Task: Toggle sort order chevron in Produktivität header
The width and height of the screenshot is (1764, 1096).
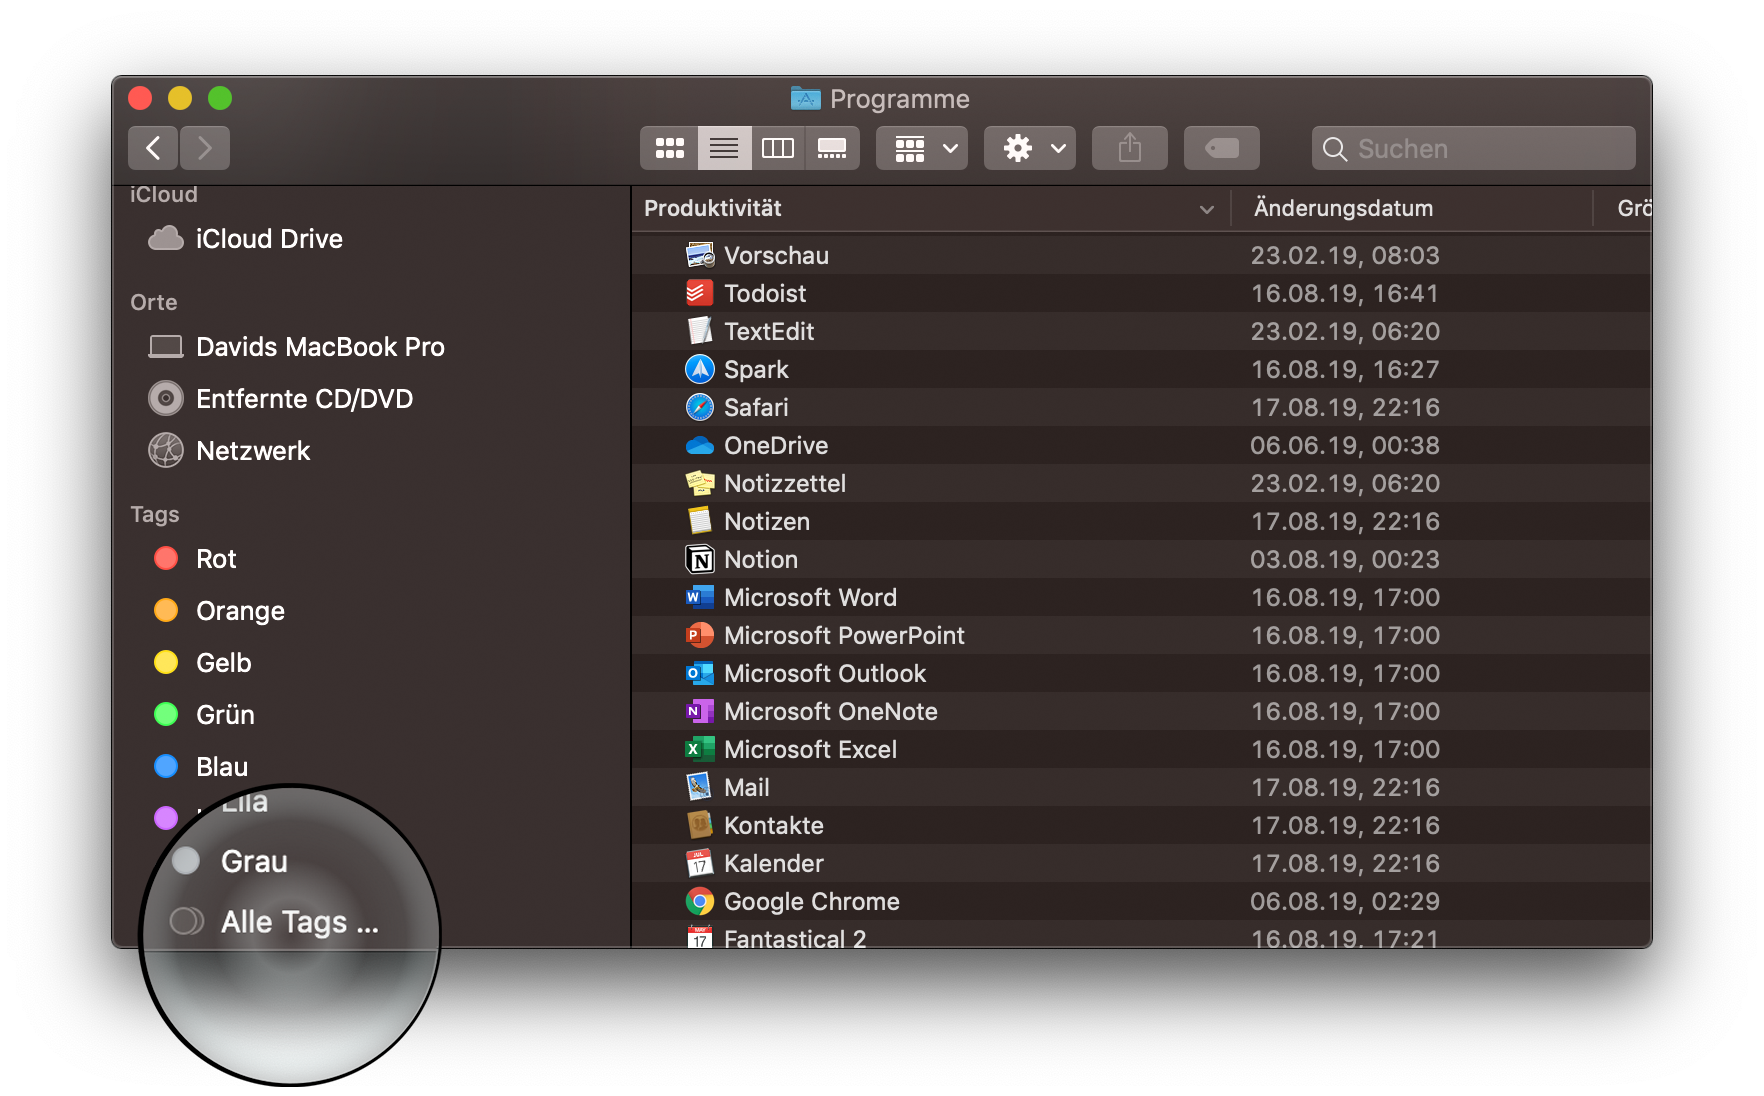Action: [1207, 209]
